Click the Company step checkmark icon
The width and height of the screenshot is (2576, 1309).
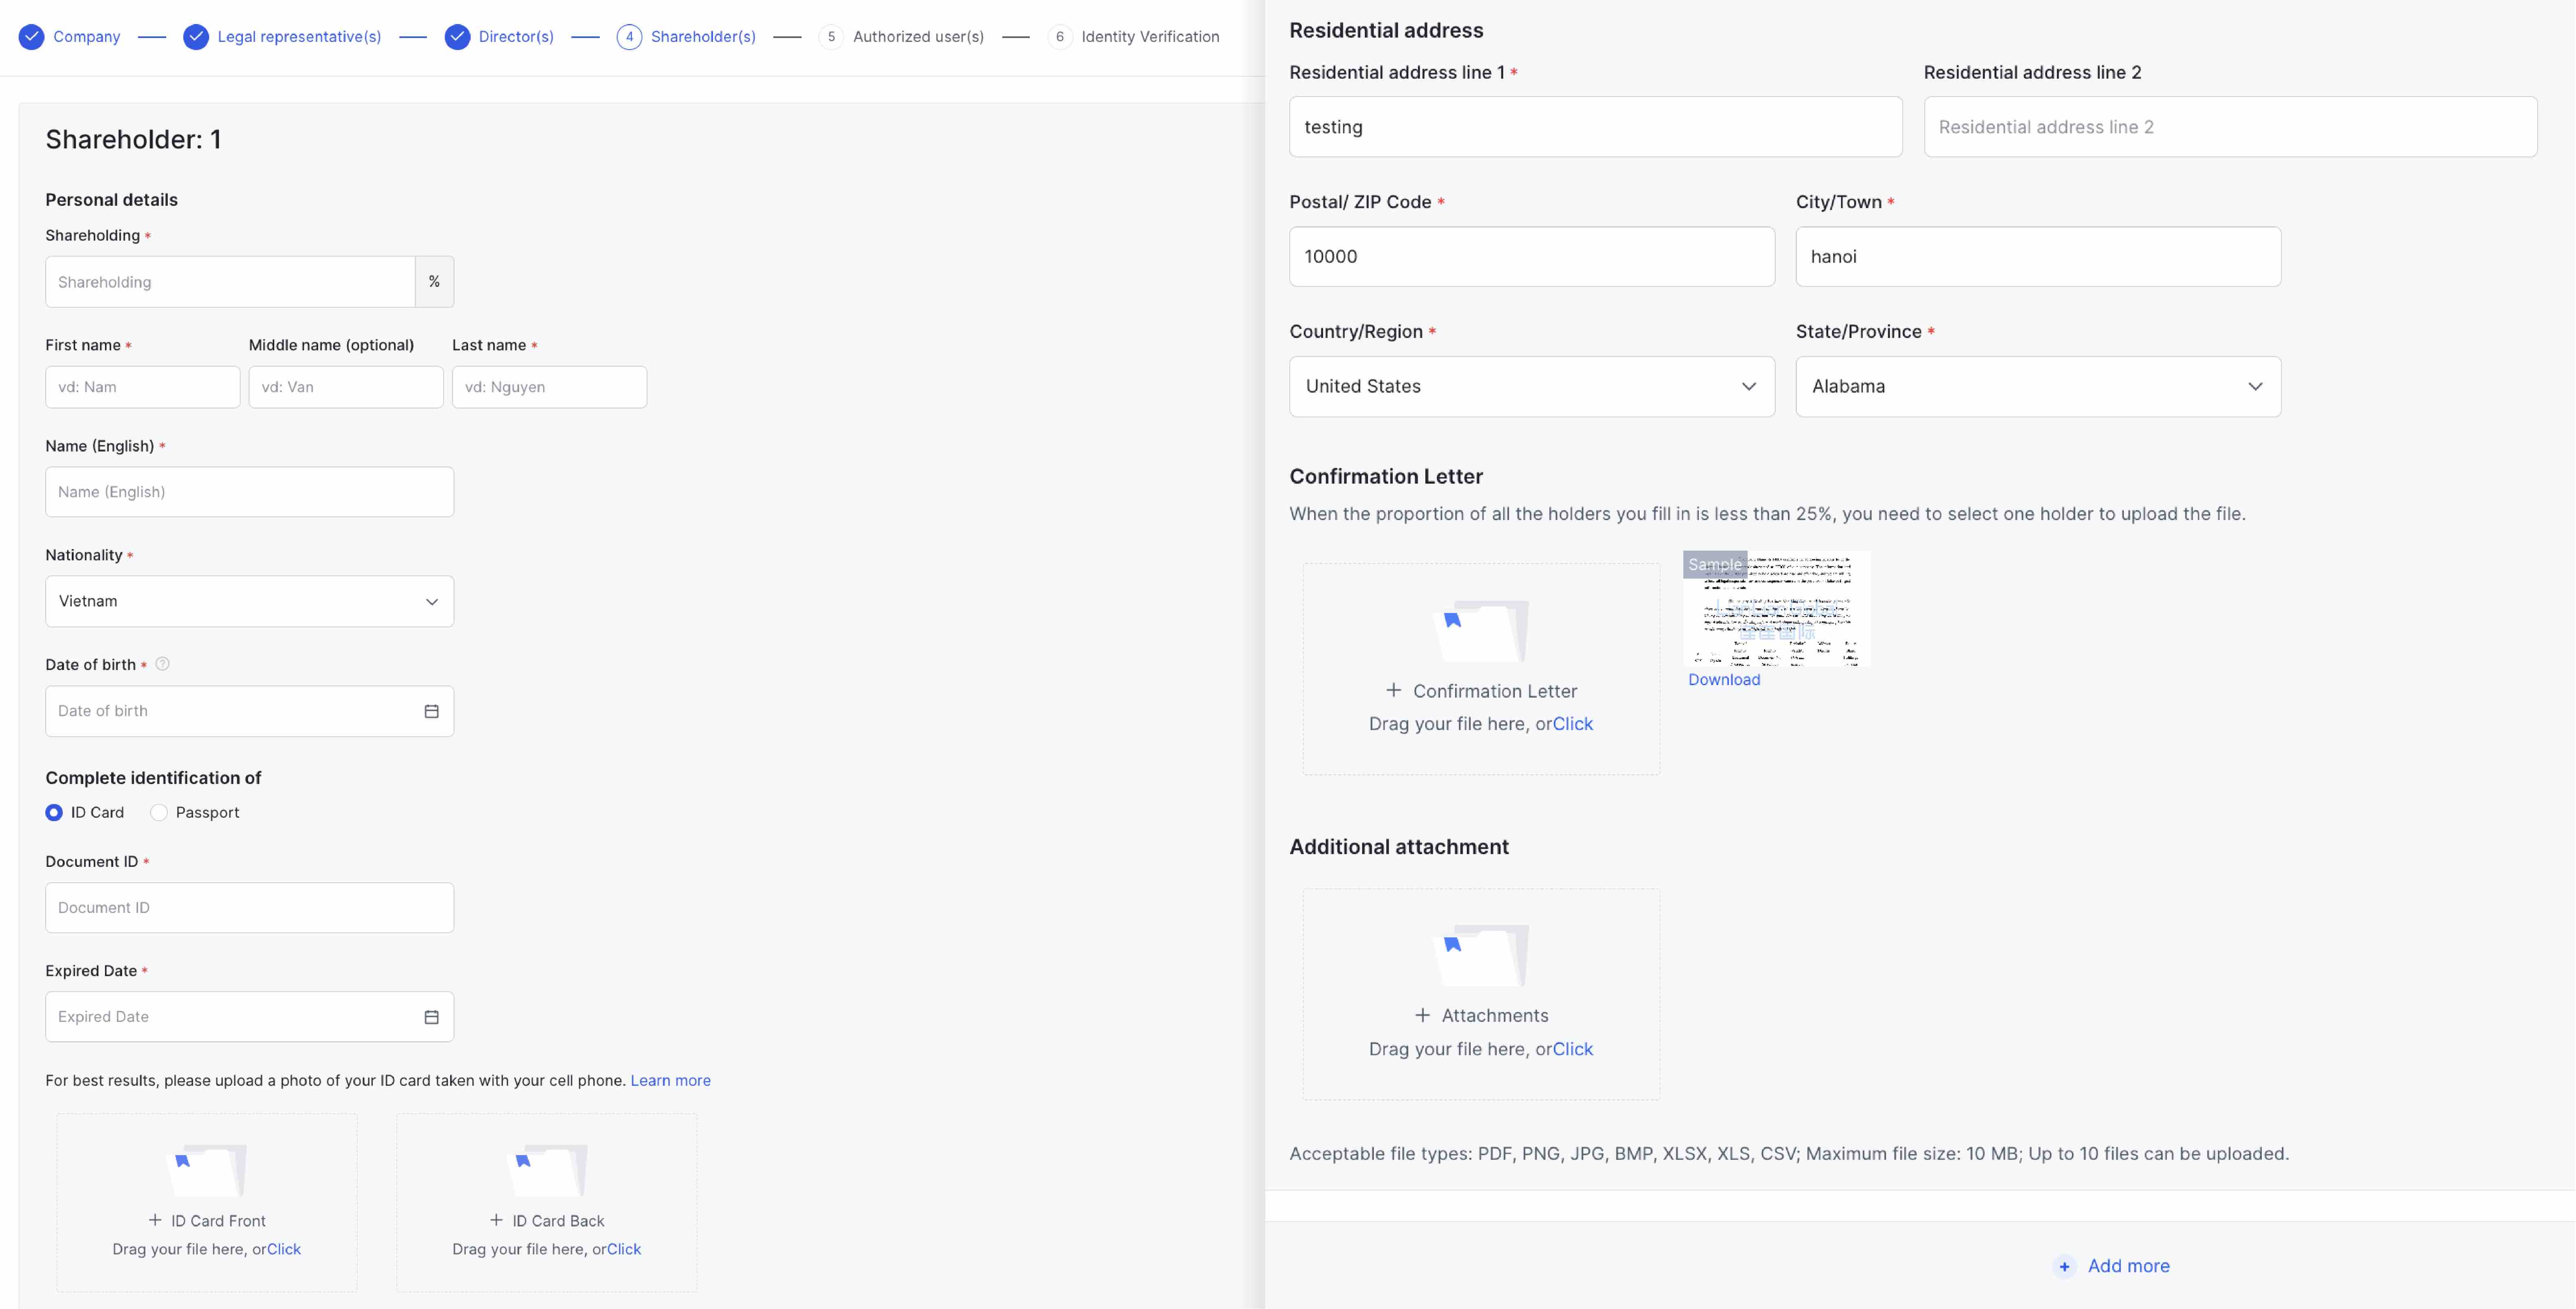(32, 37)
